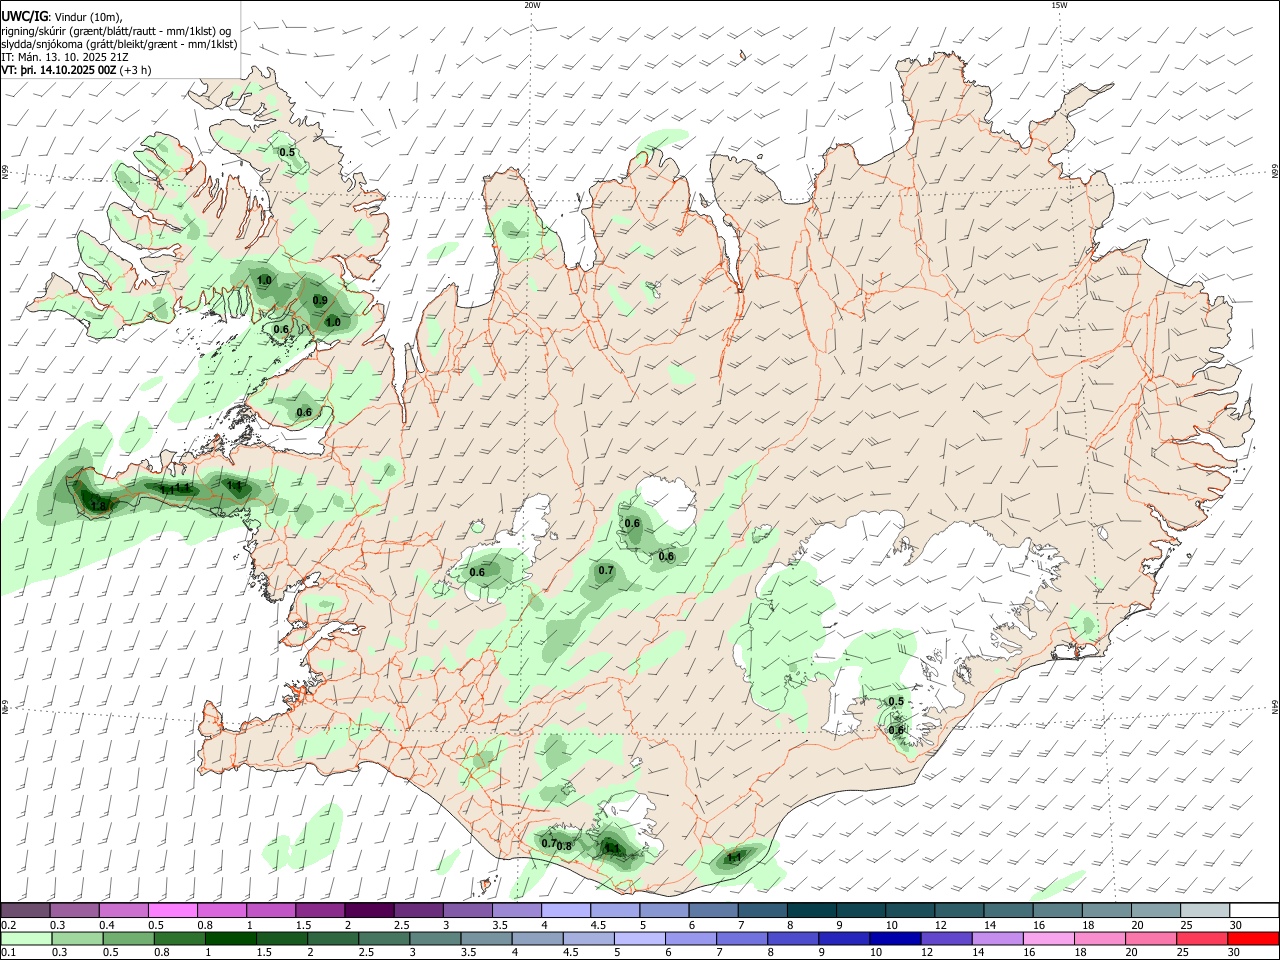Click the '0.2' label under the snow legend
Screen dimensions: 1280x960
coord(8,925)
